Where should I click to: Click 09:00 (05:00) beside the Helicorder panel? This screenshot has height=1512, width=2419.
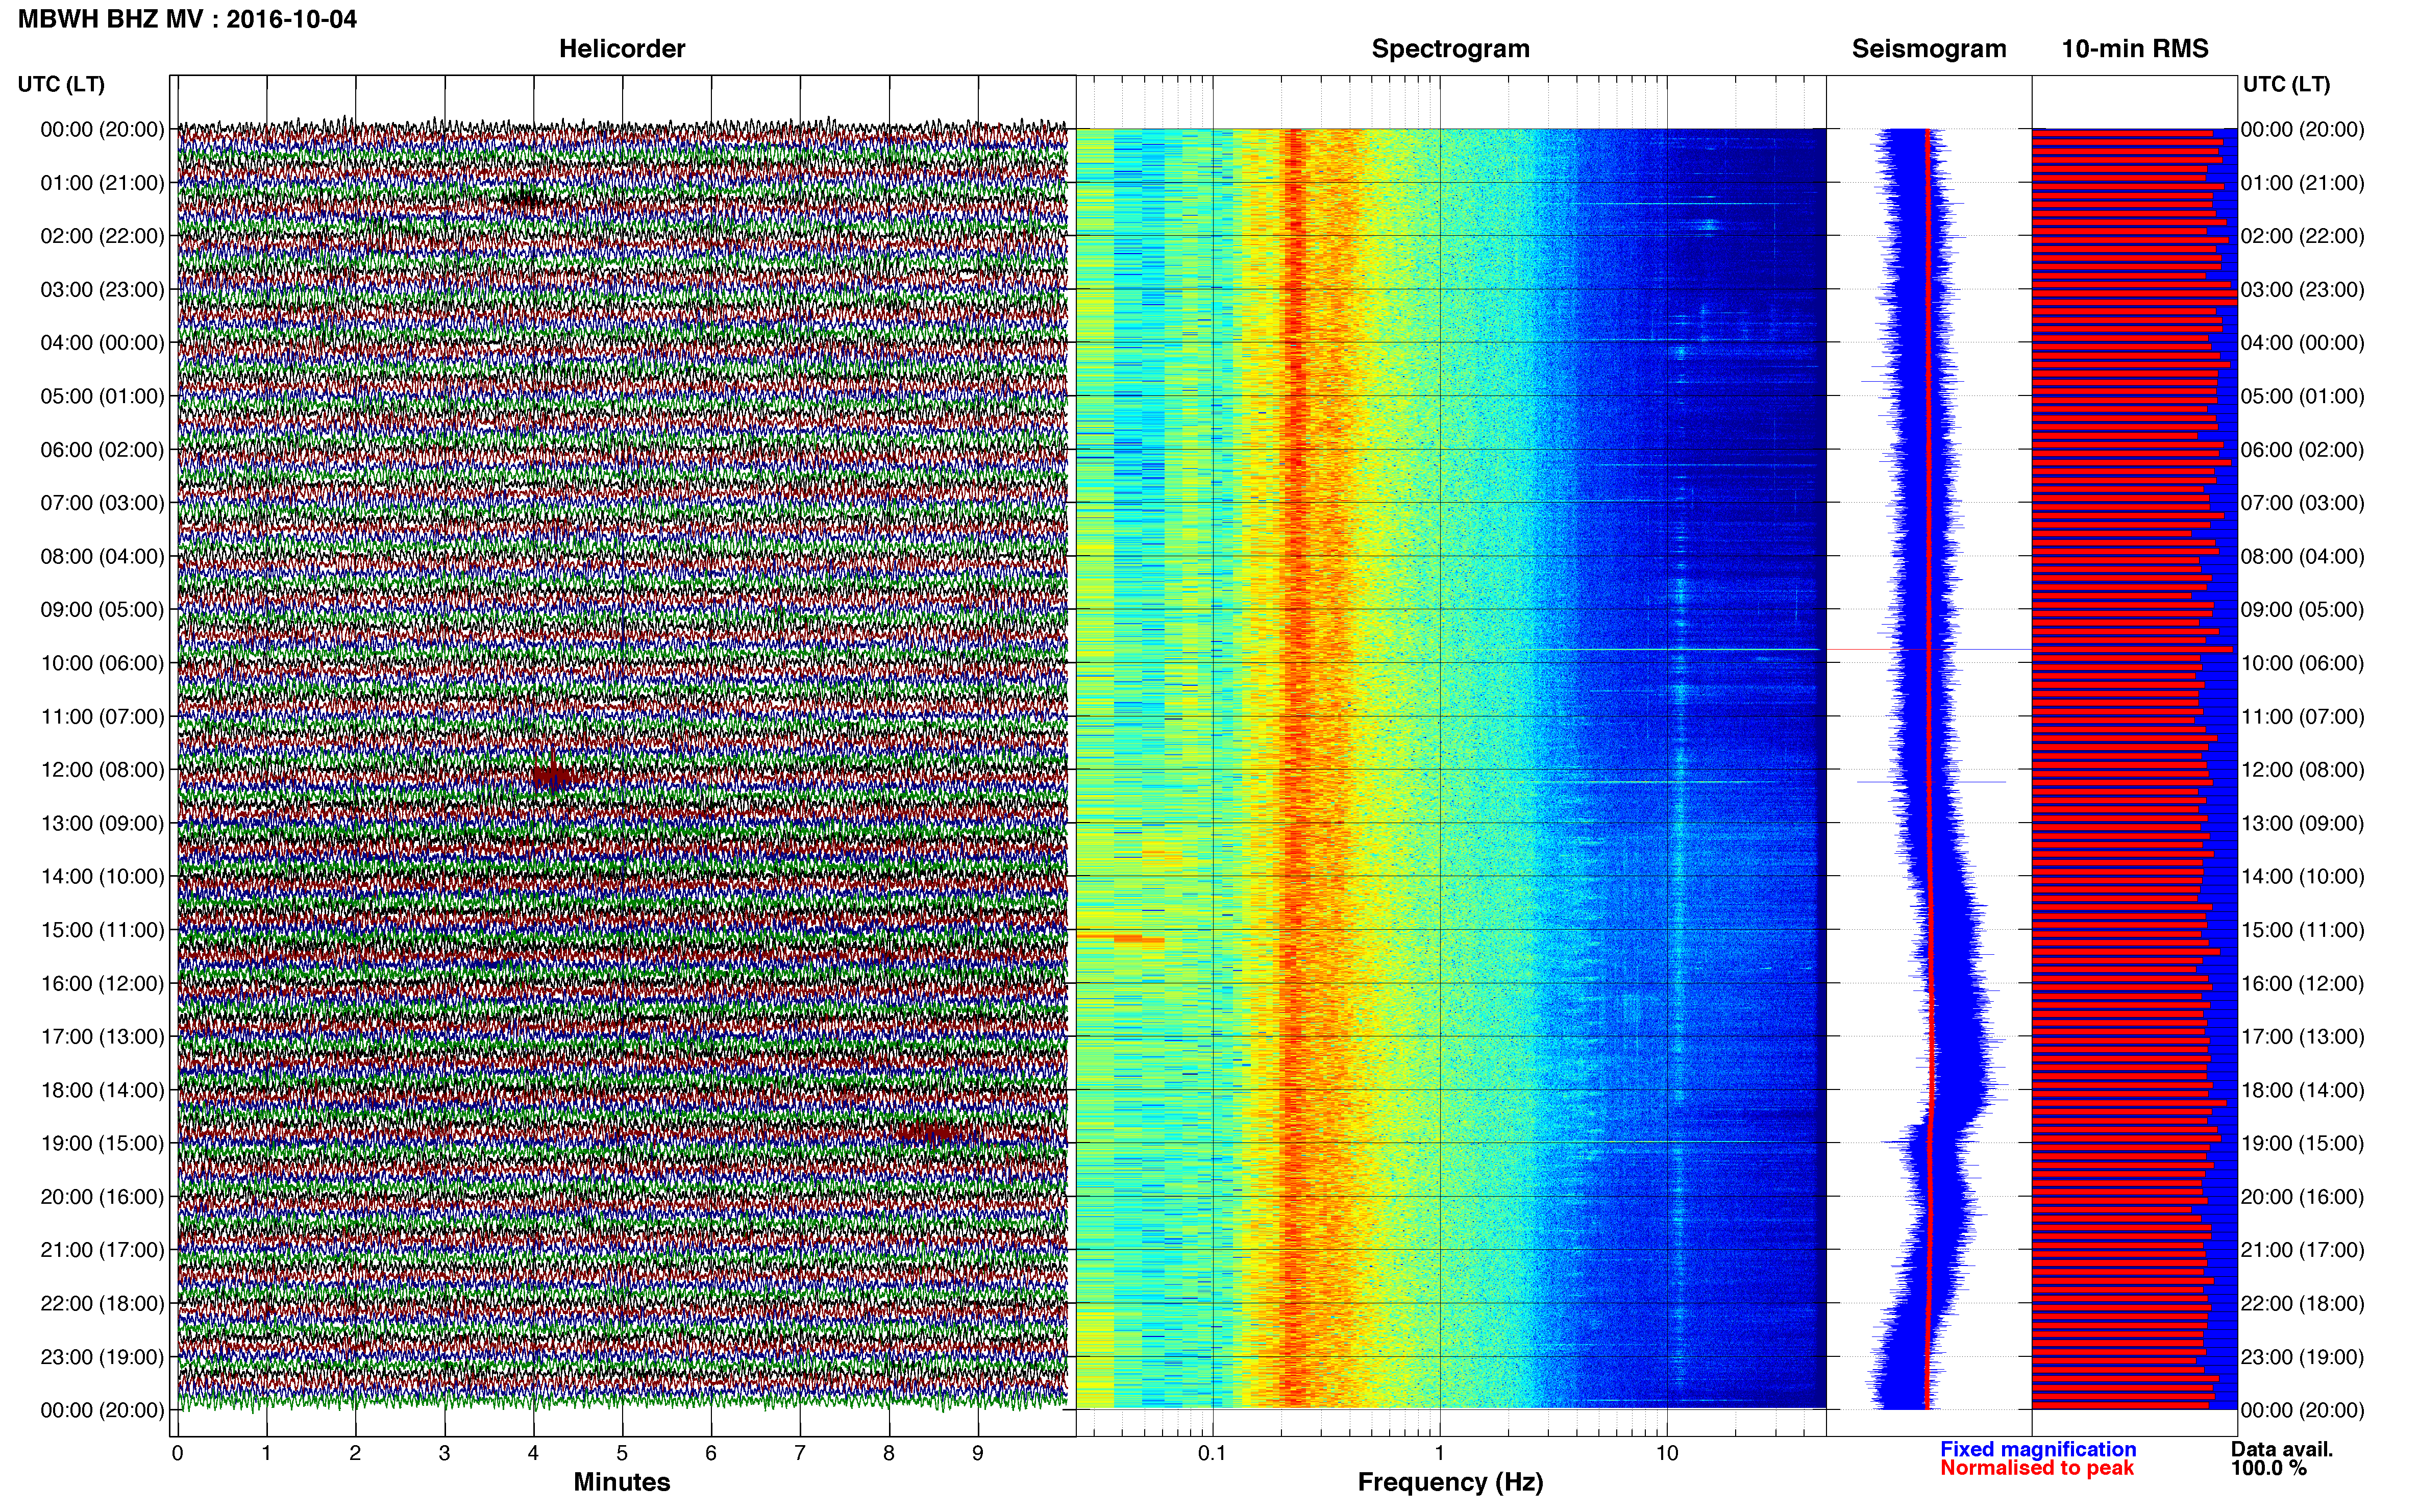coord(102,610)
